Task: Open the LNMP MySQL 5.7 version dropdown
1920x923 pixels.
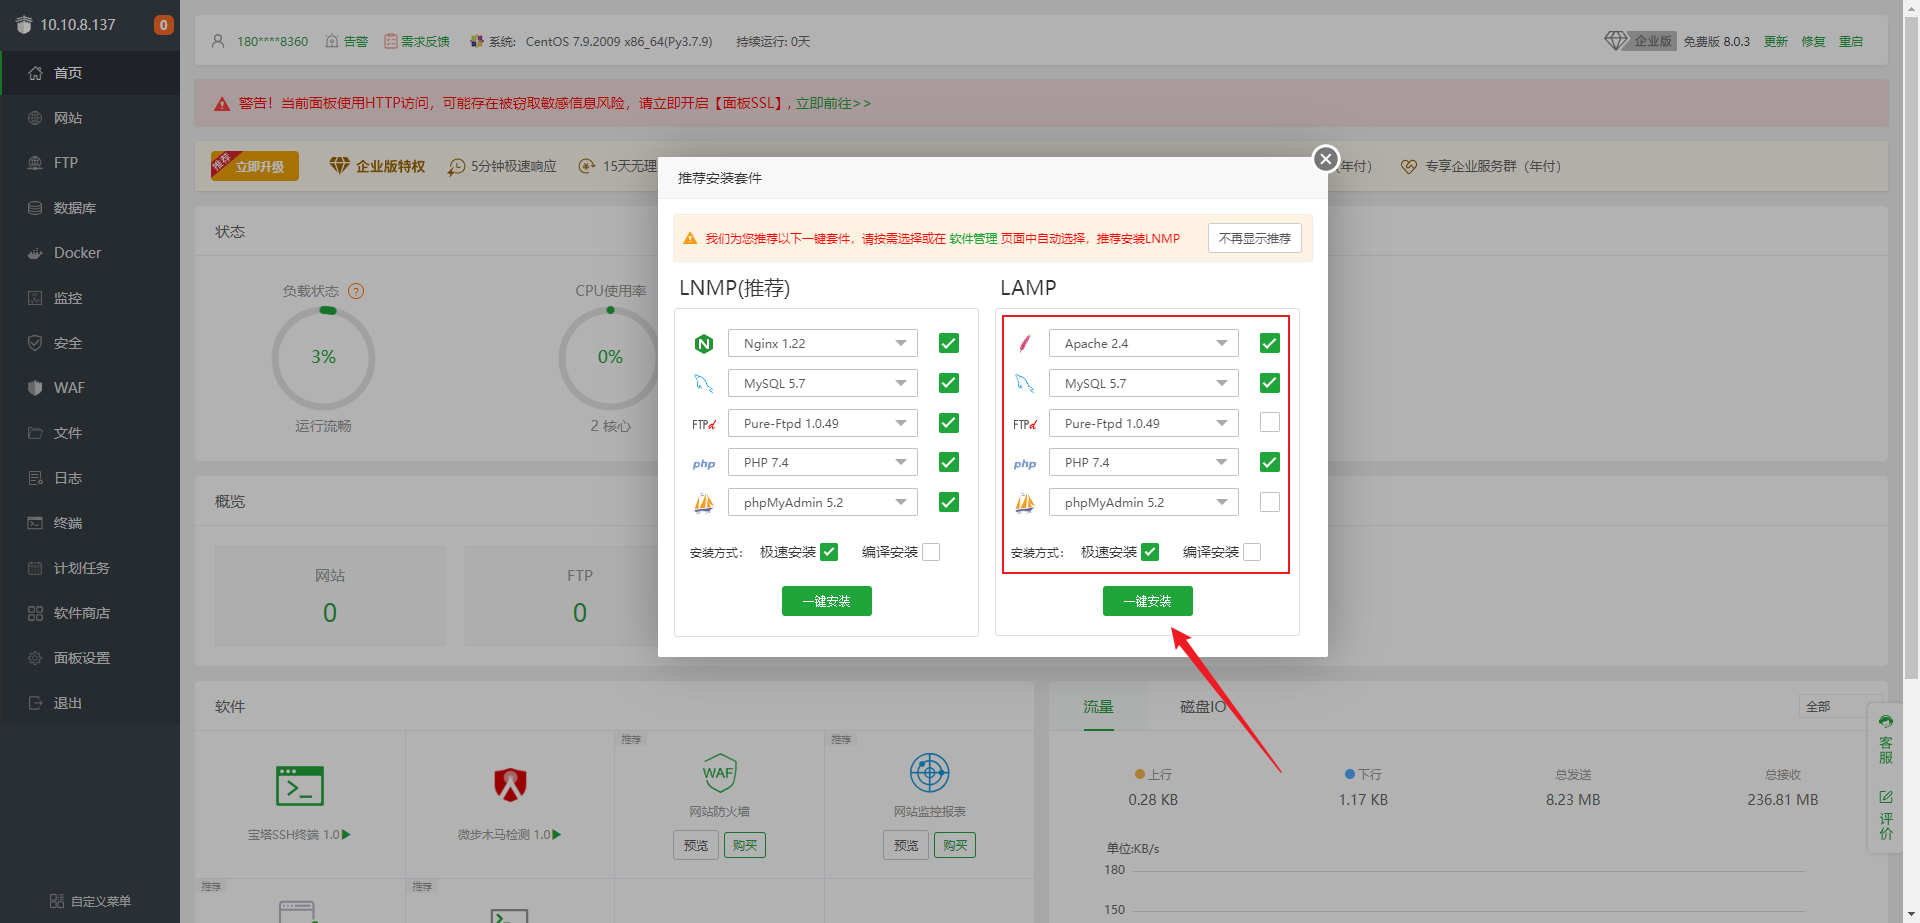Action: click(823, 383)
